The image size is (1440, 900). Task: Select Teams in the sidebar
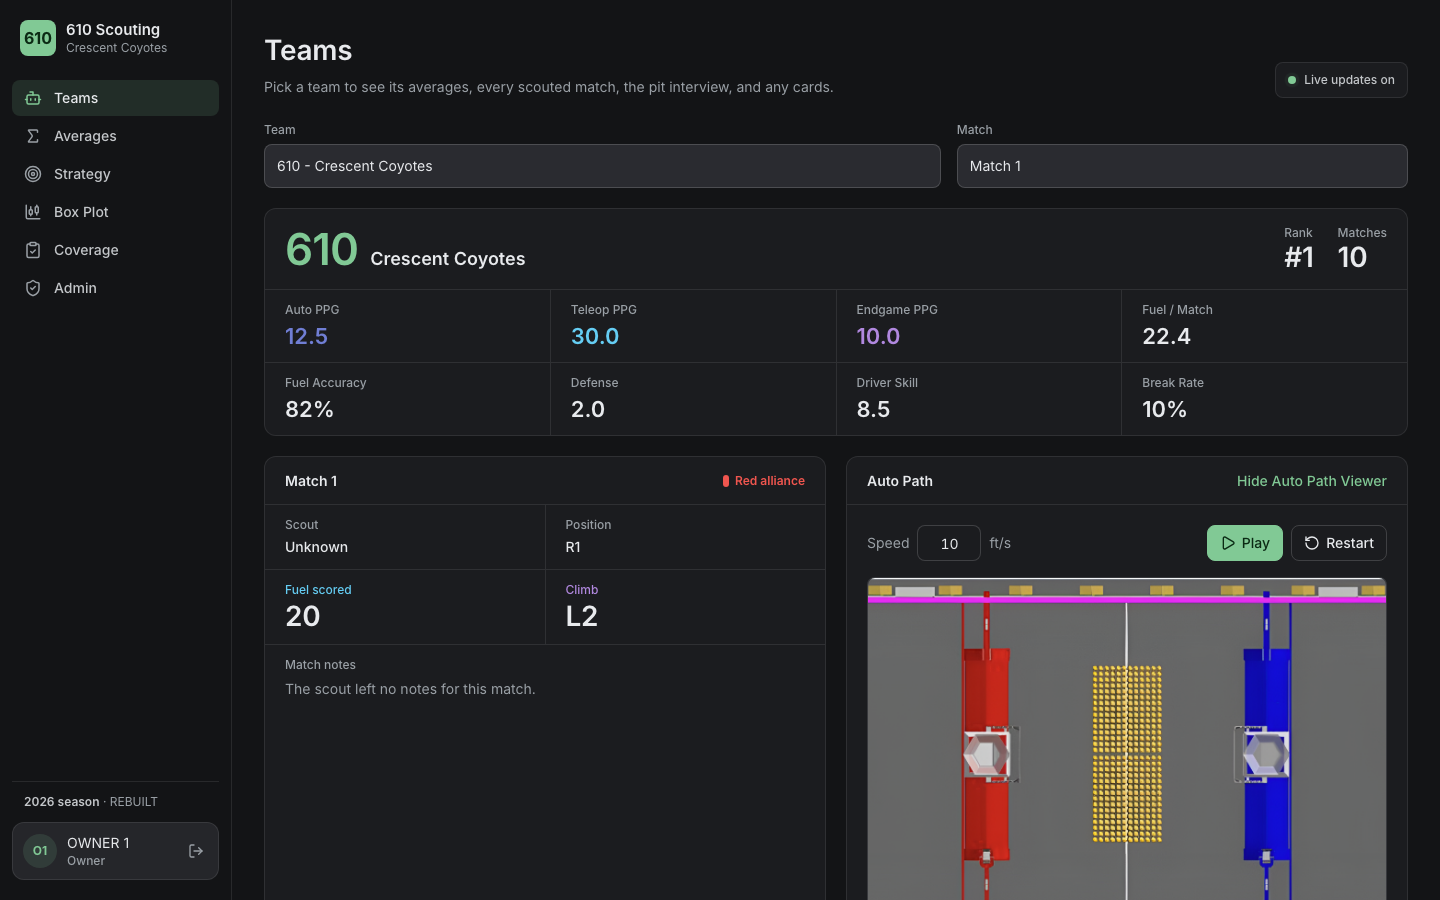[x=115, y=98]
